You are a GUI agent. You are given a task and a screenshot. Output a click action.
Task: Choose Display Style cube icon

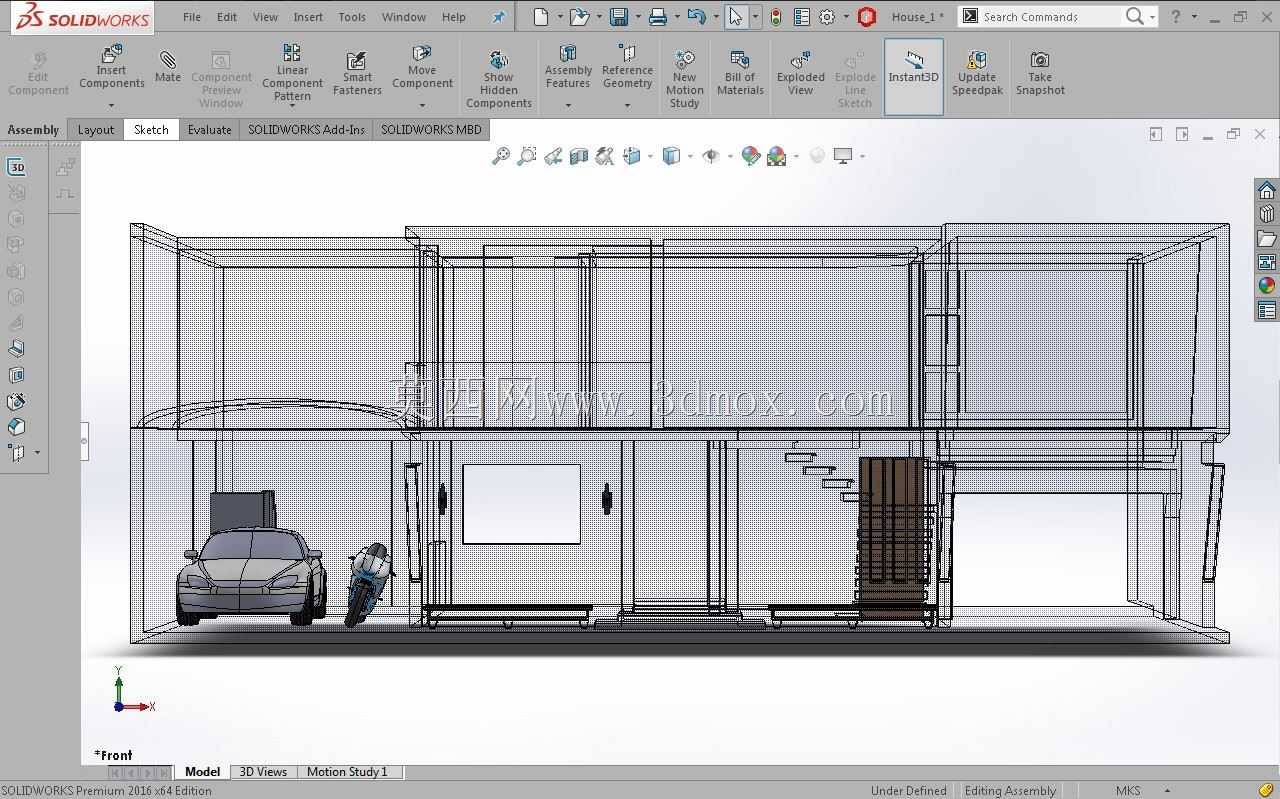[671, 156]
